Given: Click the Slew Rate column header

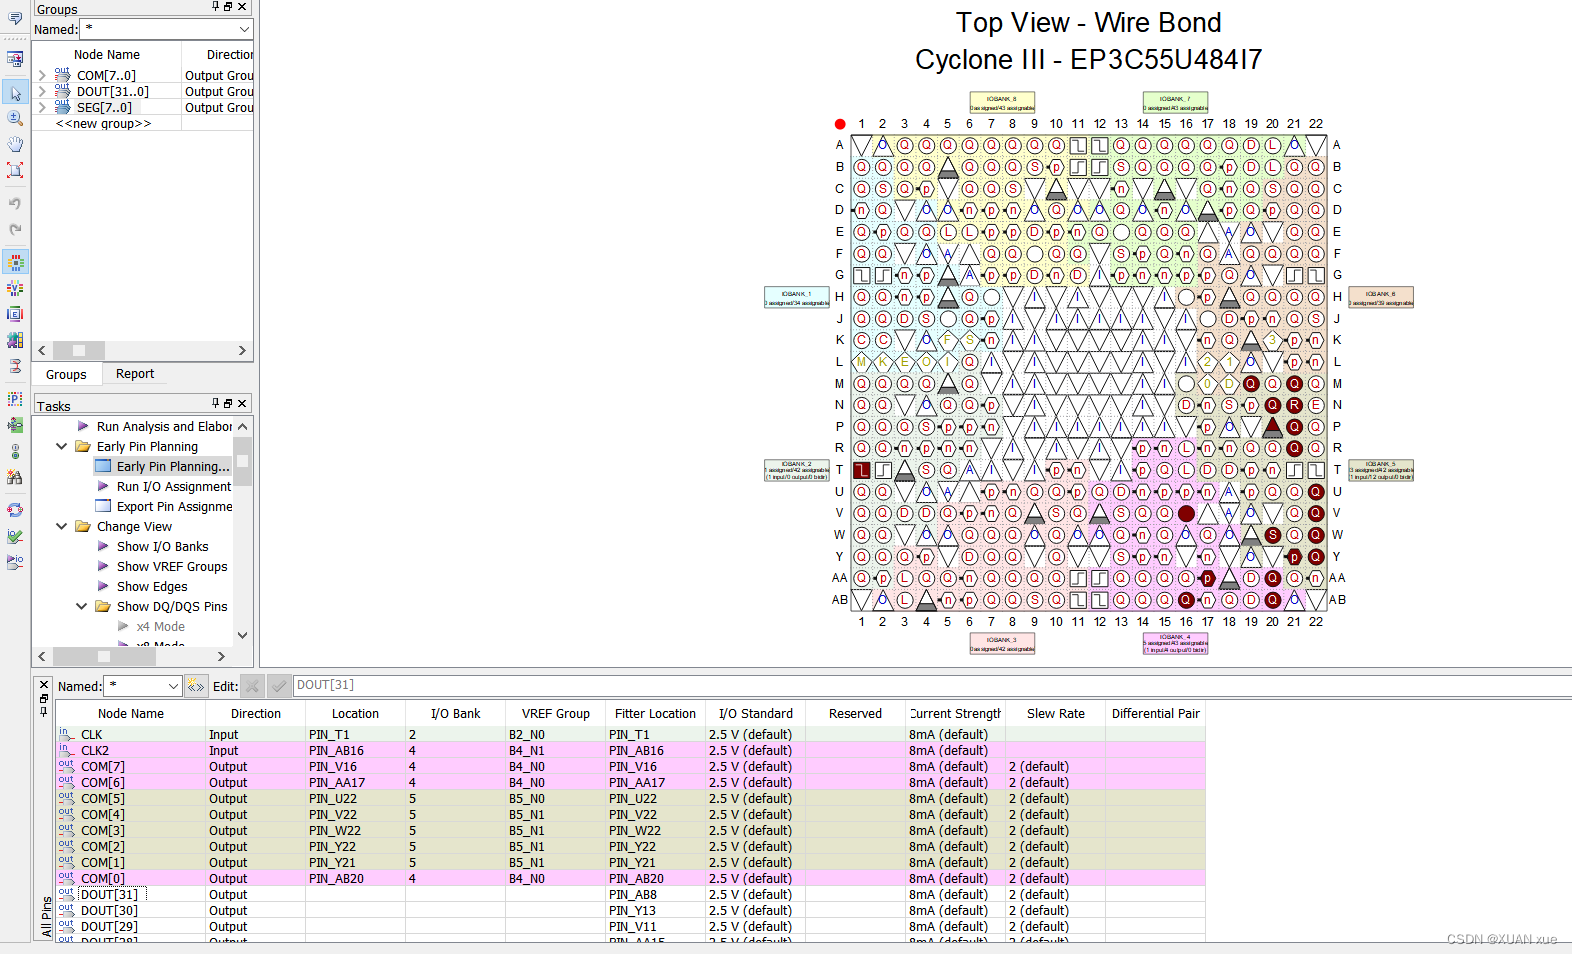Looking at the screenshot, I should coord(1055,713).
